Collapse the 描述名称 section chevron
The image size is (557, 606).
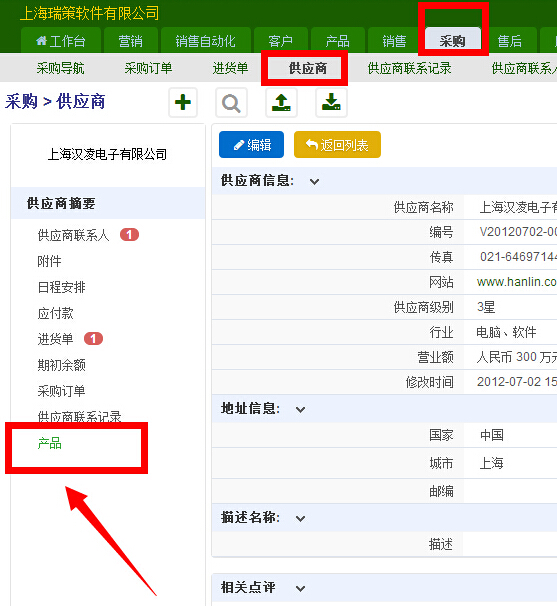(x=300, y=518)
